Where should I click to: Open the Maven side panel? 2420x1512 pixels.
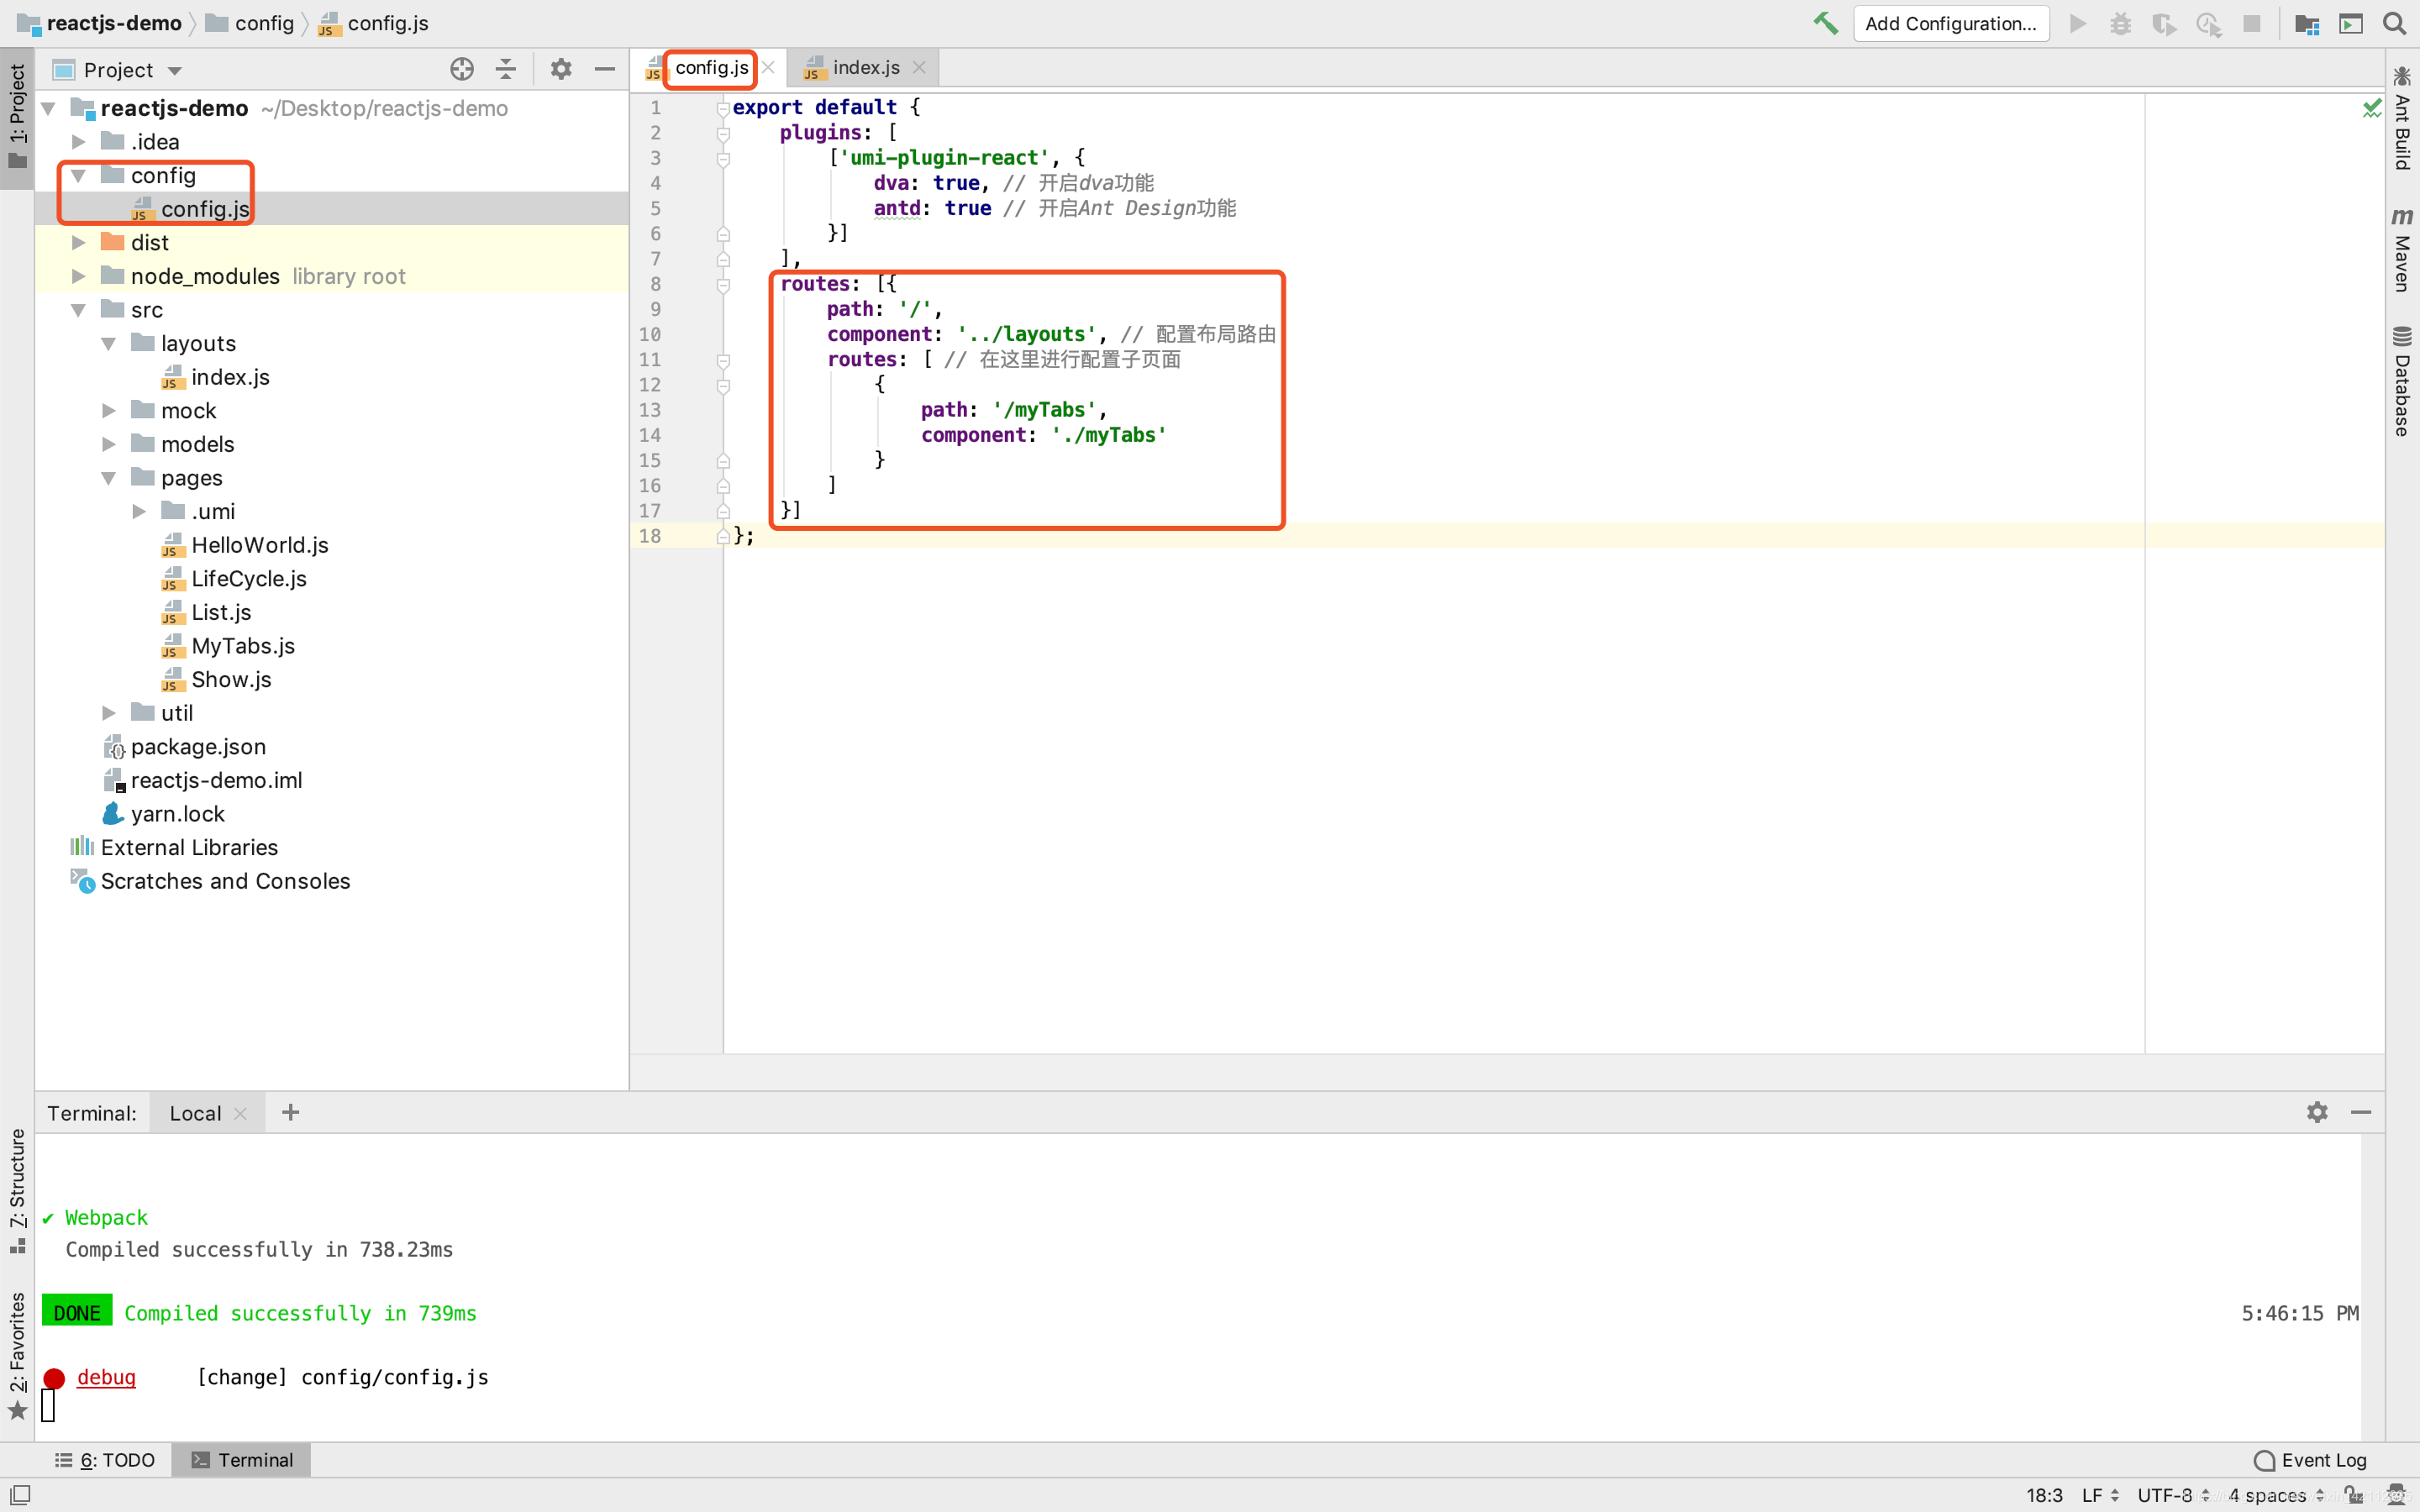(2402, 250)
